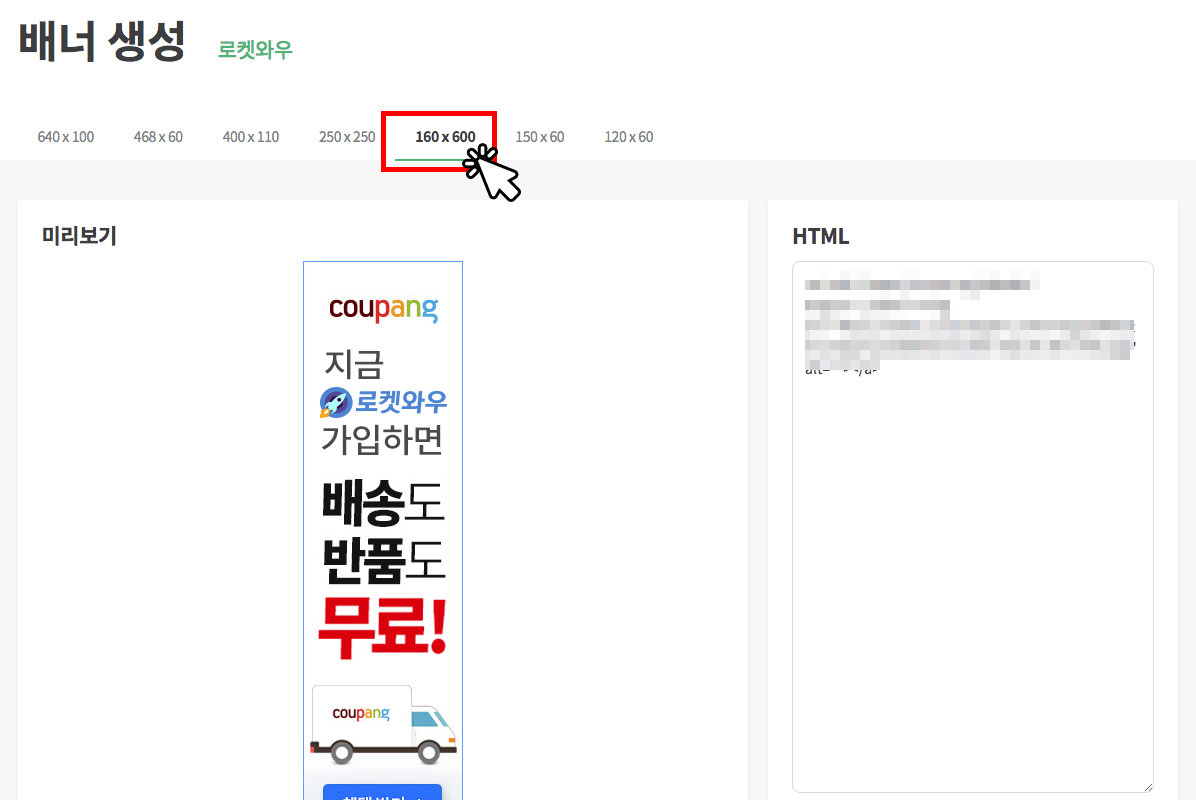This screenshot has height=800, width=1196.
Task: Click the blue button at banner bottom
Action: [382, 792]
